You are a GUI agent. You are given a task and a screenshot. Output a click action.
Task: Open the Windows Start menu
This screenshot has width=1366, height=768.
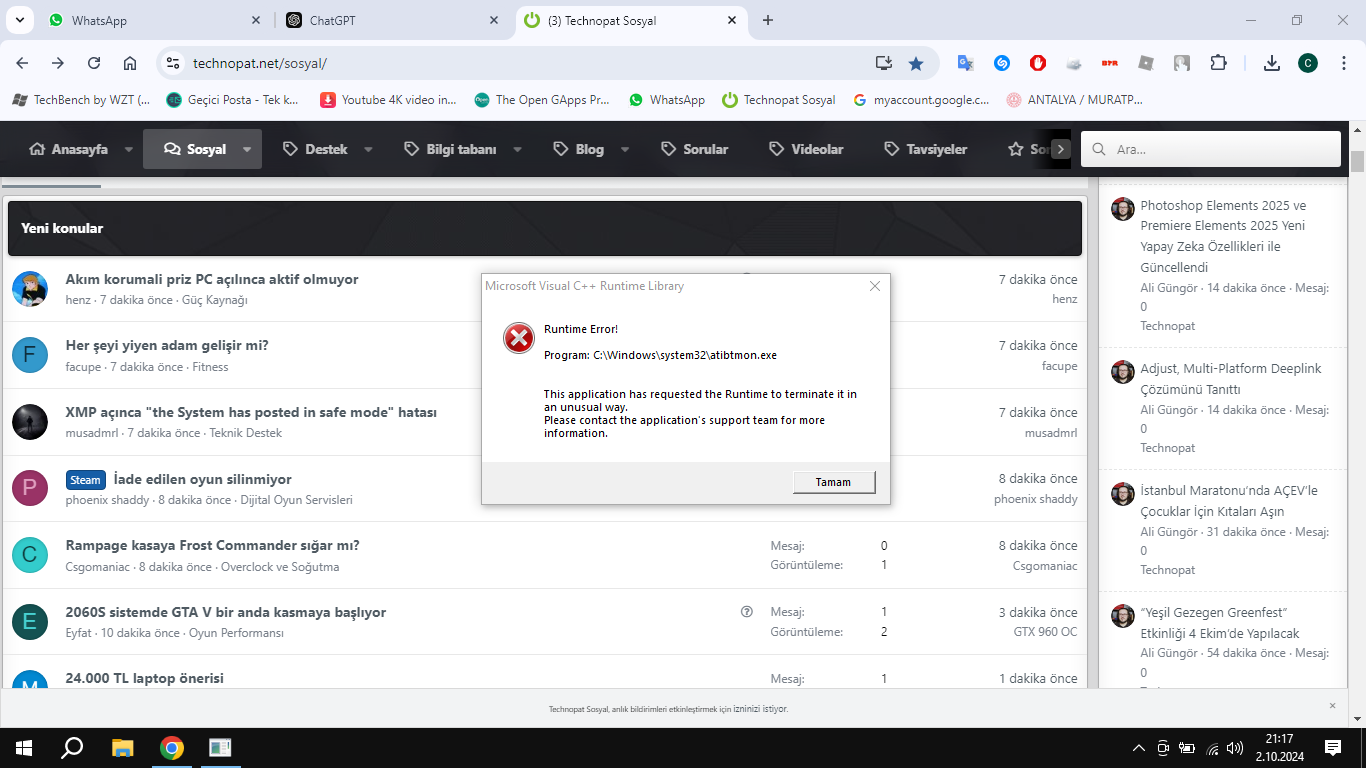[x=24, y=747]
